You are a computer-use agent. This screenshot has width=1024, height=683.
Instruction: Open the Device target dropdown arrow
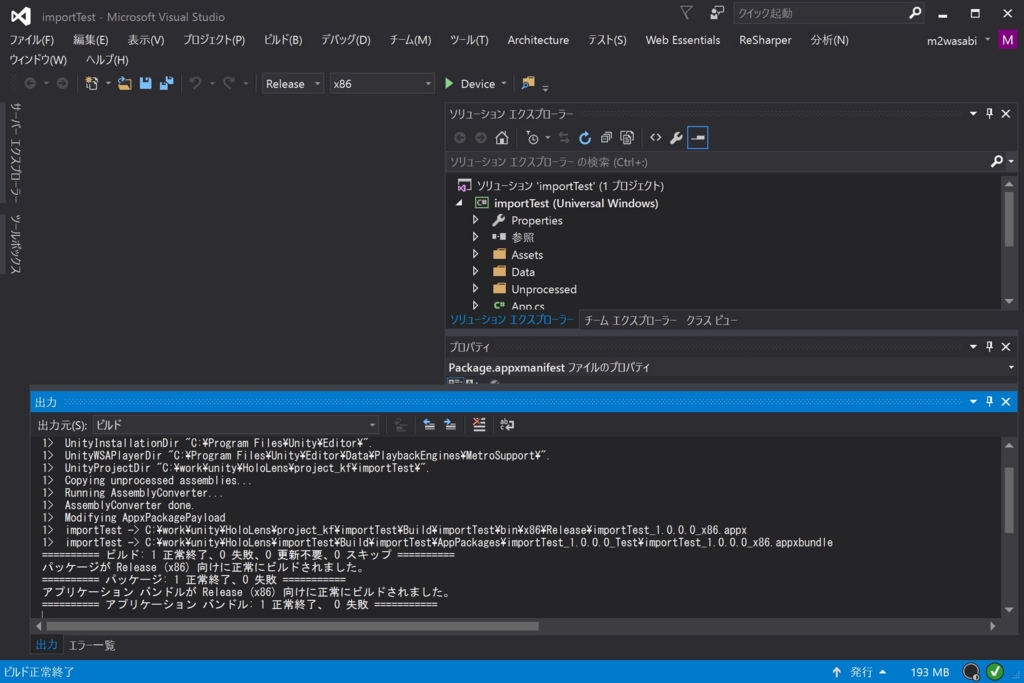point(504,84)
